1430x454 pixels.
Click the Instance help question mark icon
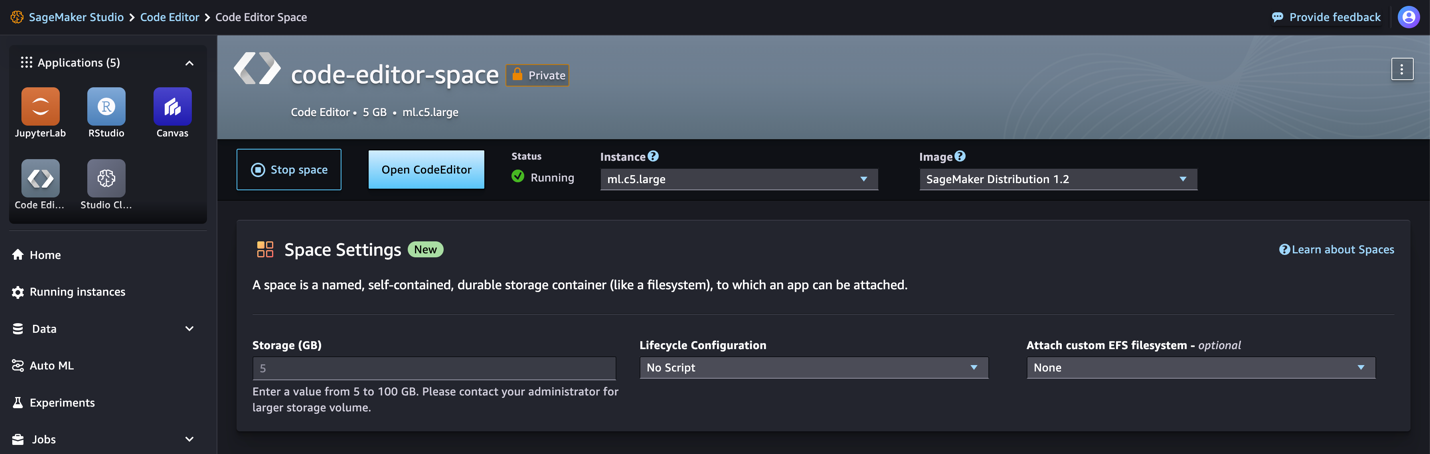(x=653, y=156)
